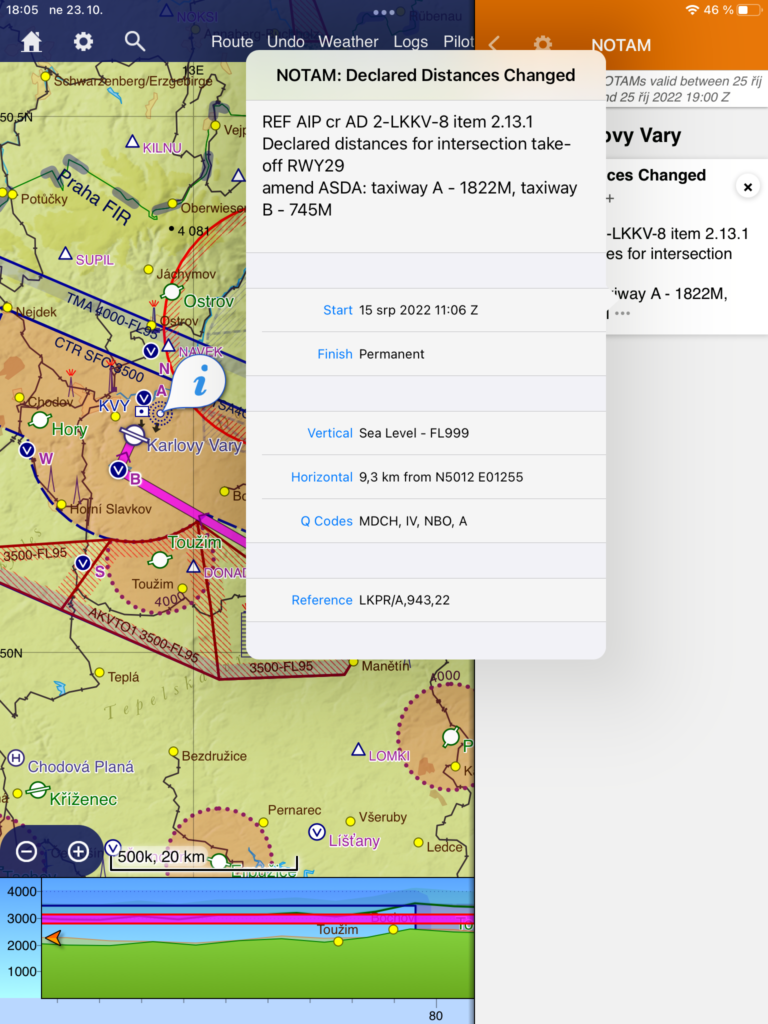This screenshot has height=1024, width=768.
Task: Open the Weather menu
Action: pyautogui.click(x=348, y=42)
